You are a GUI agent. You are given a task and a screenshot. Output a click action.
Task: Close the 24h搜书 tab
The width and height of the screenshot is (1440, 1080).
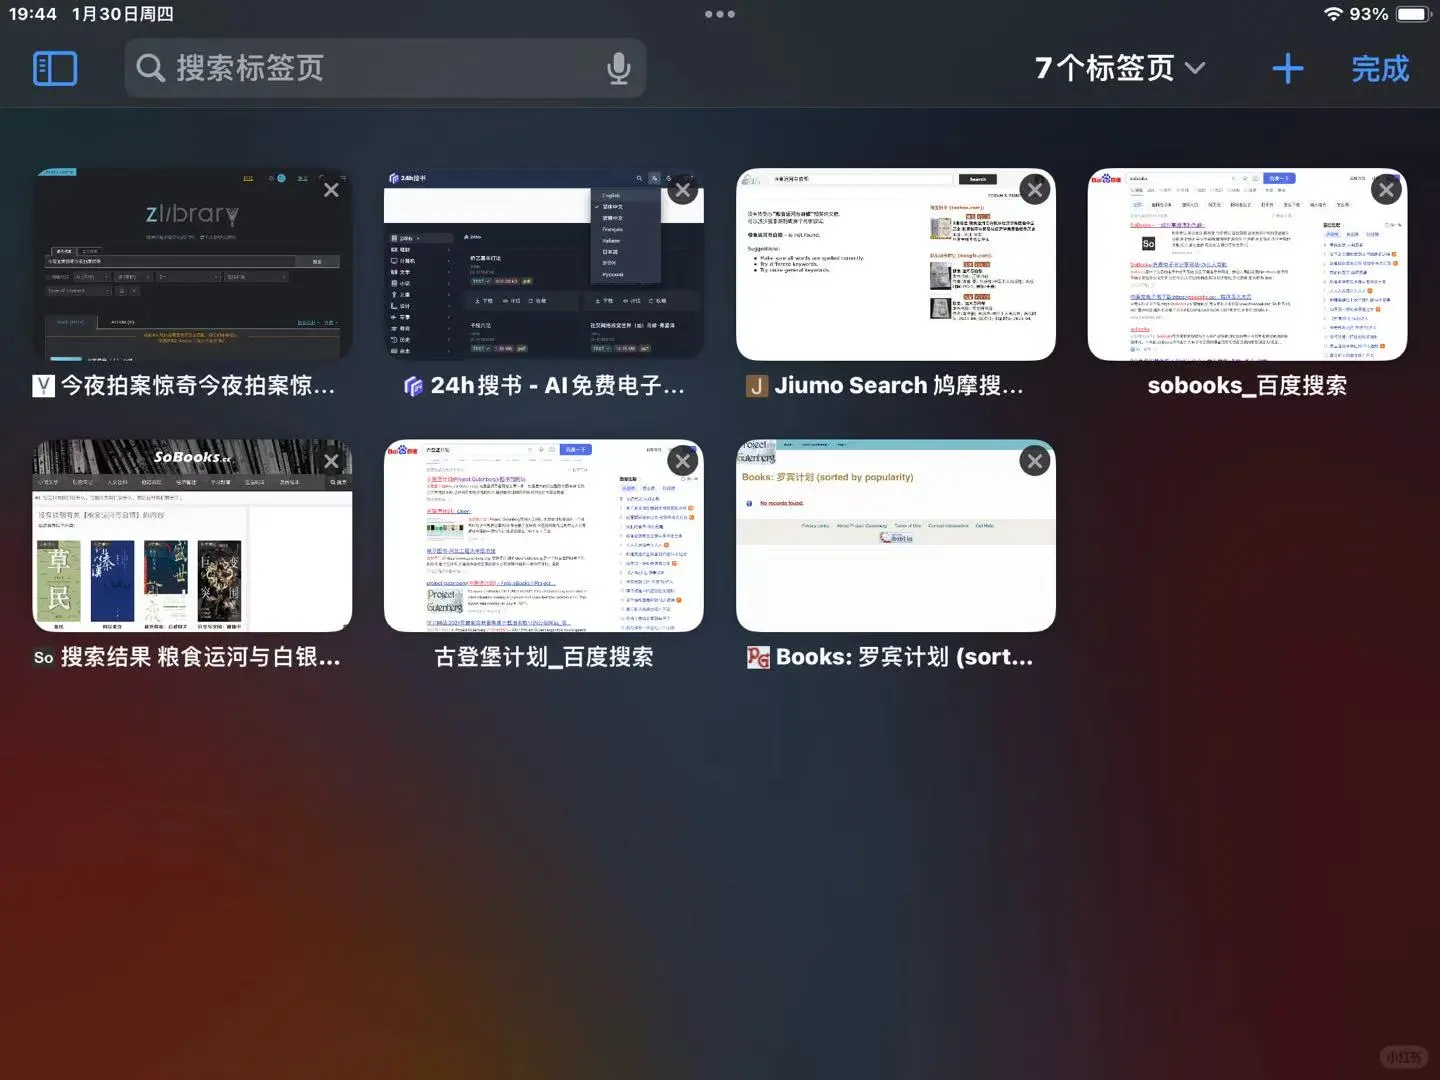pos(683,190)
